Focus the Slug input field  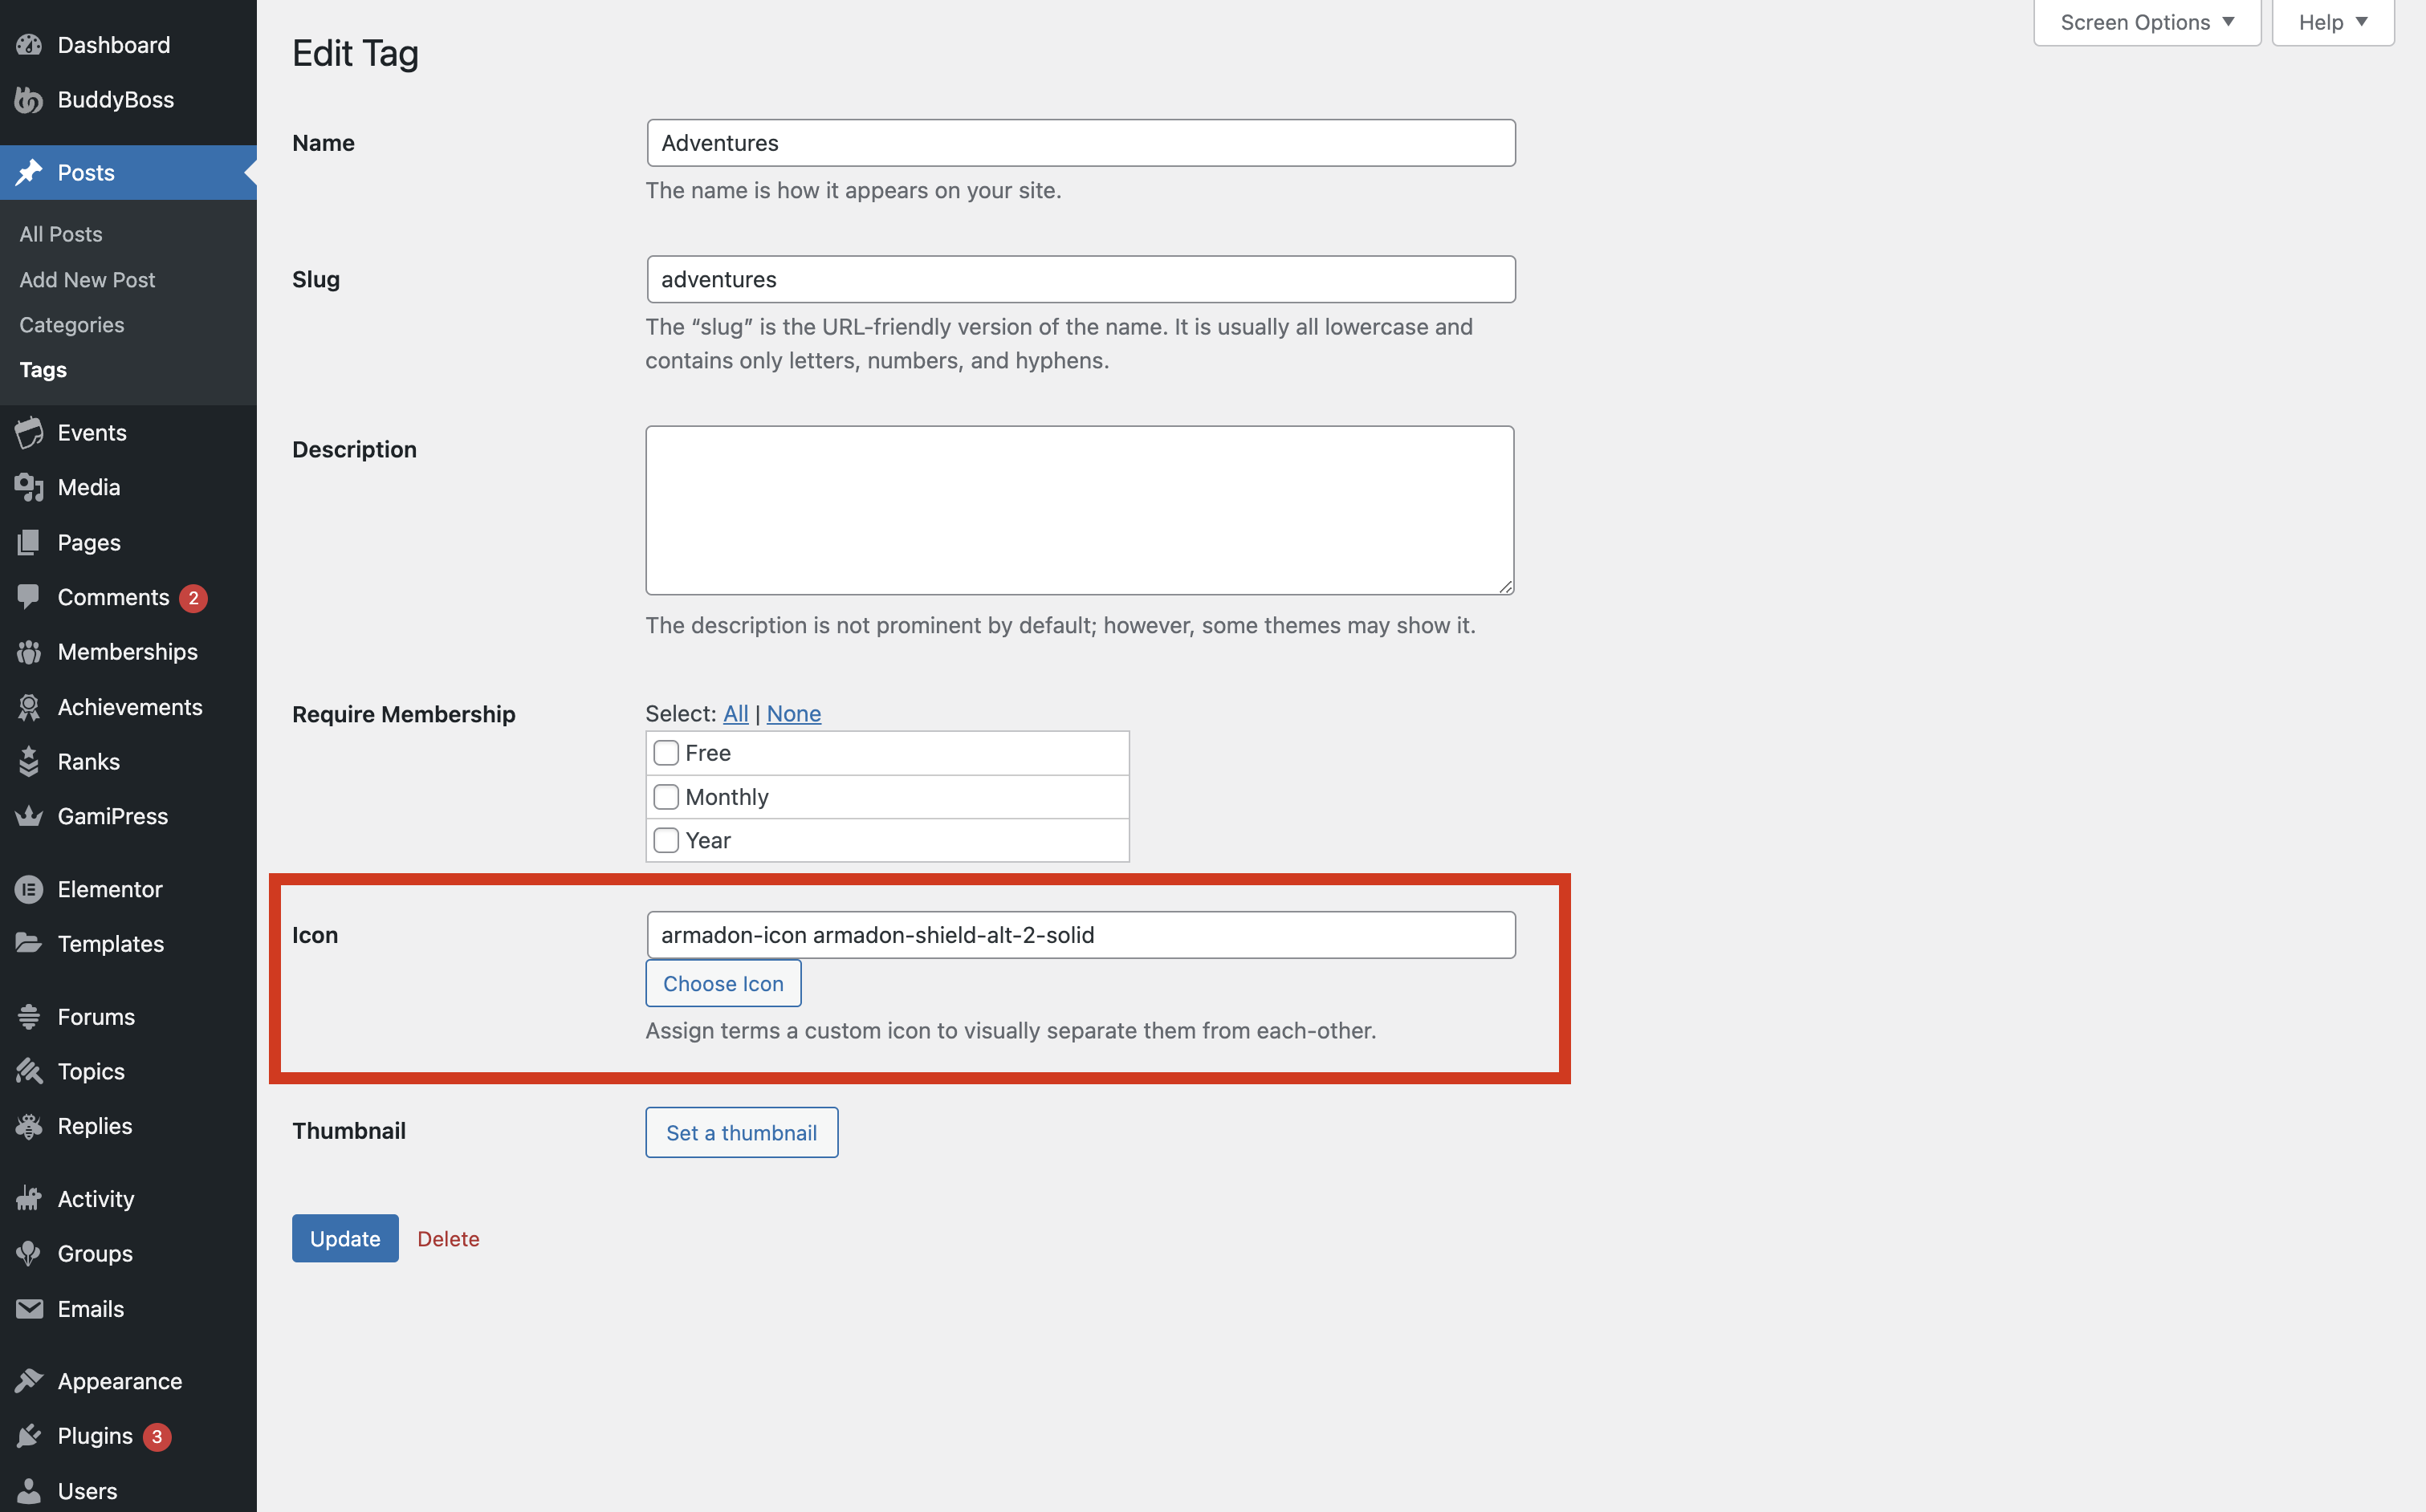1081,279
